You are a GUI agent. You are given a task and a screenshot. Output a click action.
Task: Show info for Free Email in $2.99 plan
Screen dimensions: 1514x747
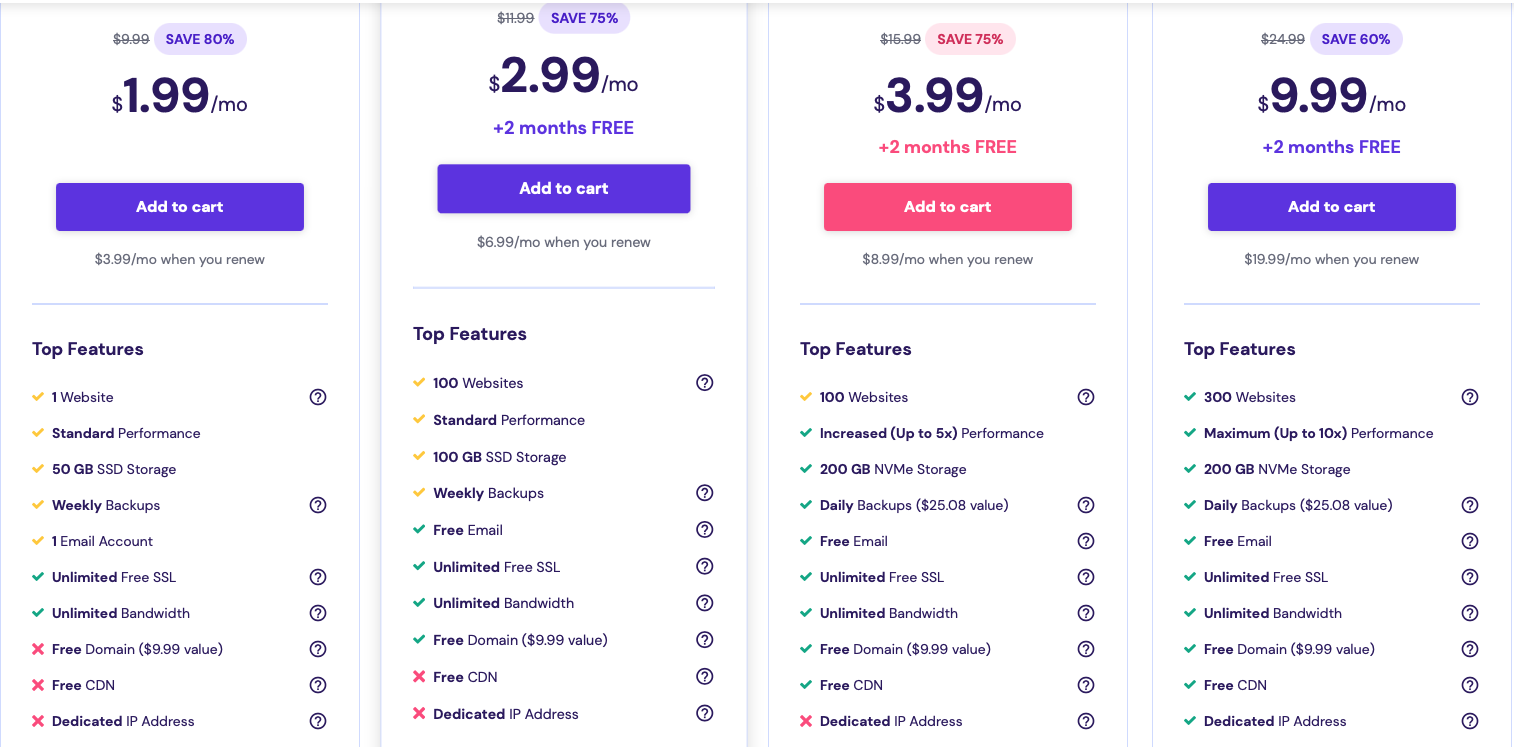tap(705, 530)
